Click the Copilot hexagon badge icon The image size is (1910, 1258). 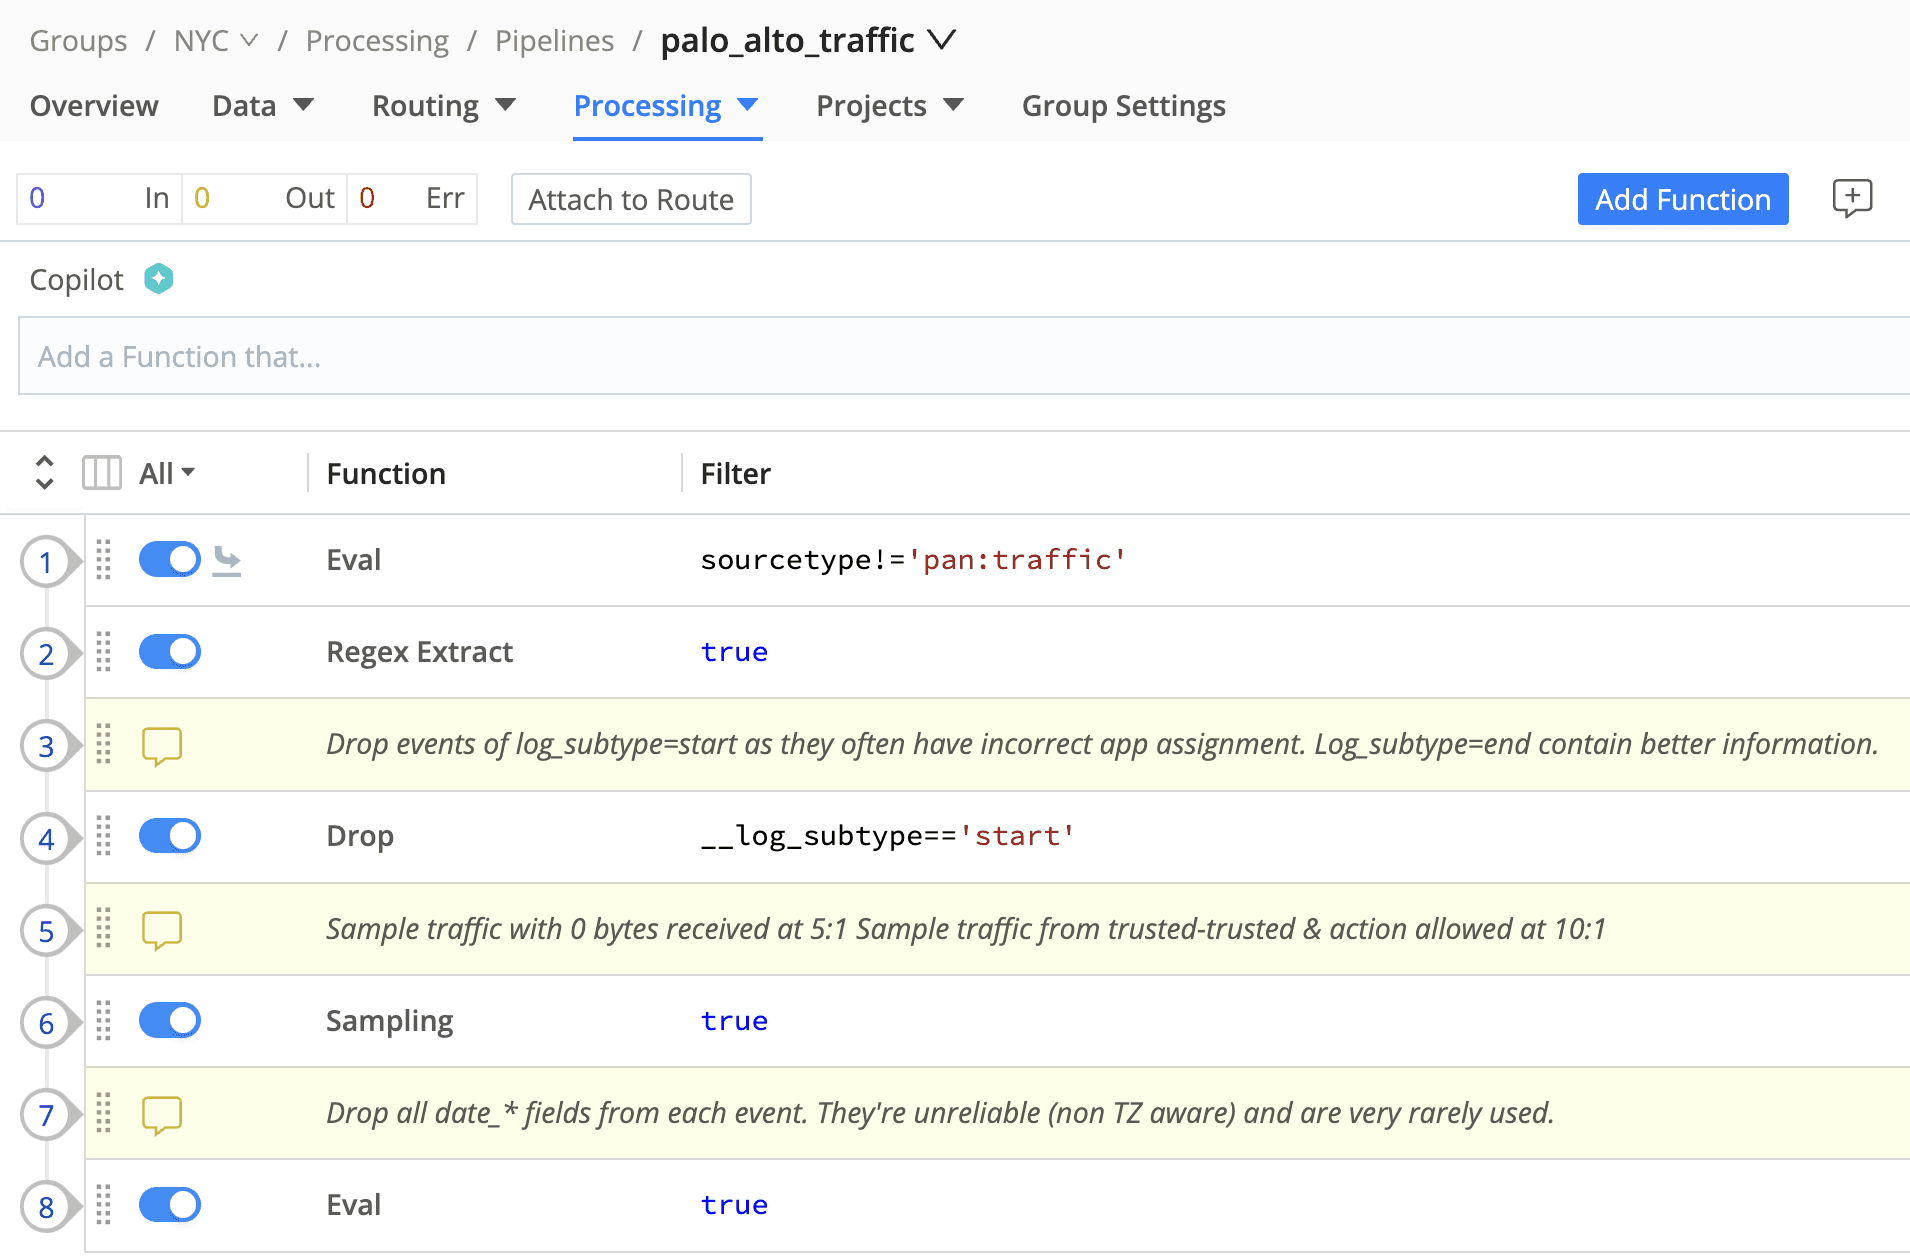pos(158,279)
